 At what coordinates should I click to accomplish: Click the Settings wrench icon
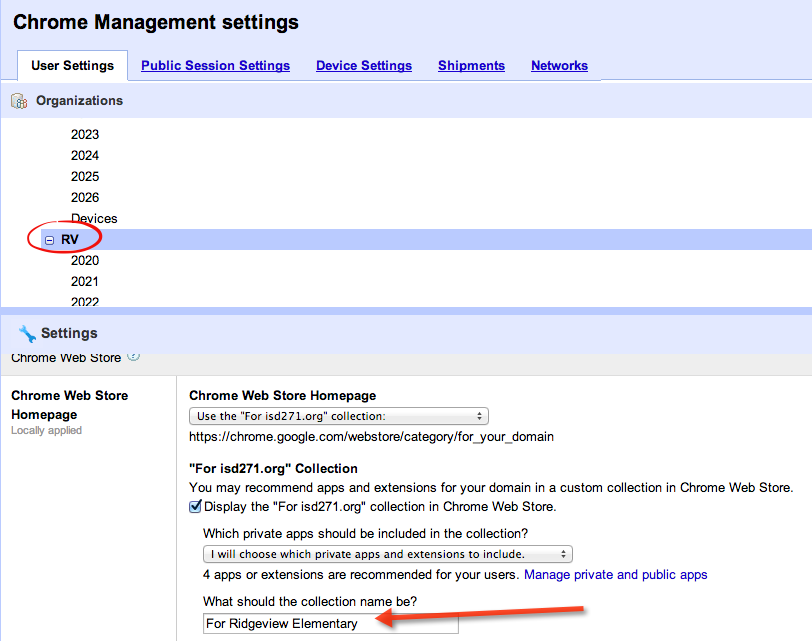point(27,333)
